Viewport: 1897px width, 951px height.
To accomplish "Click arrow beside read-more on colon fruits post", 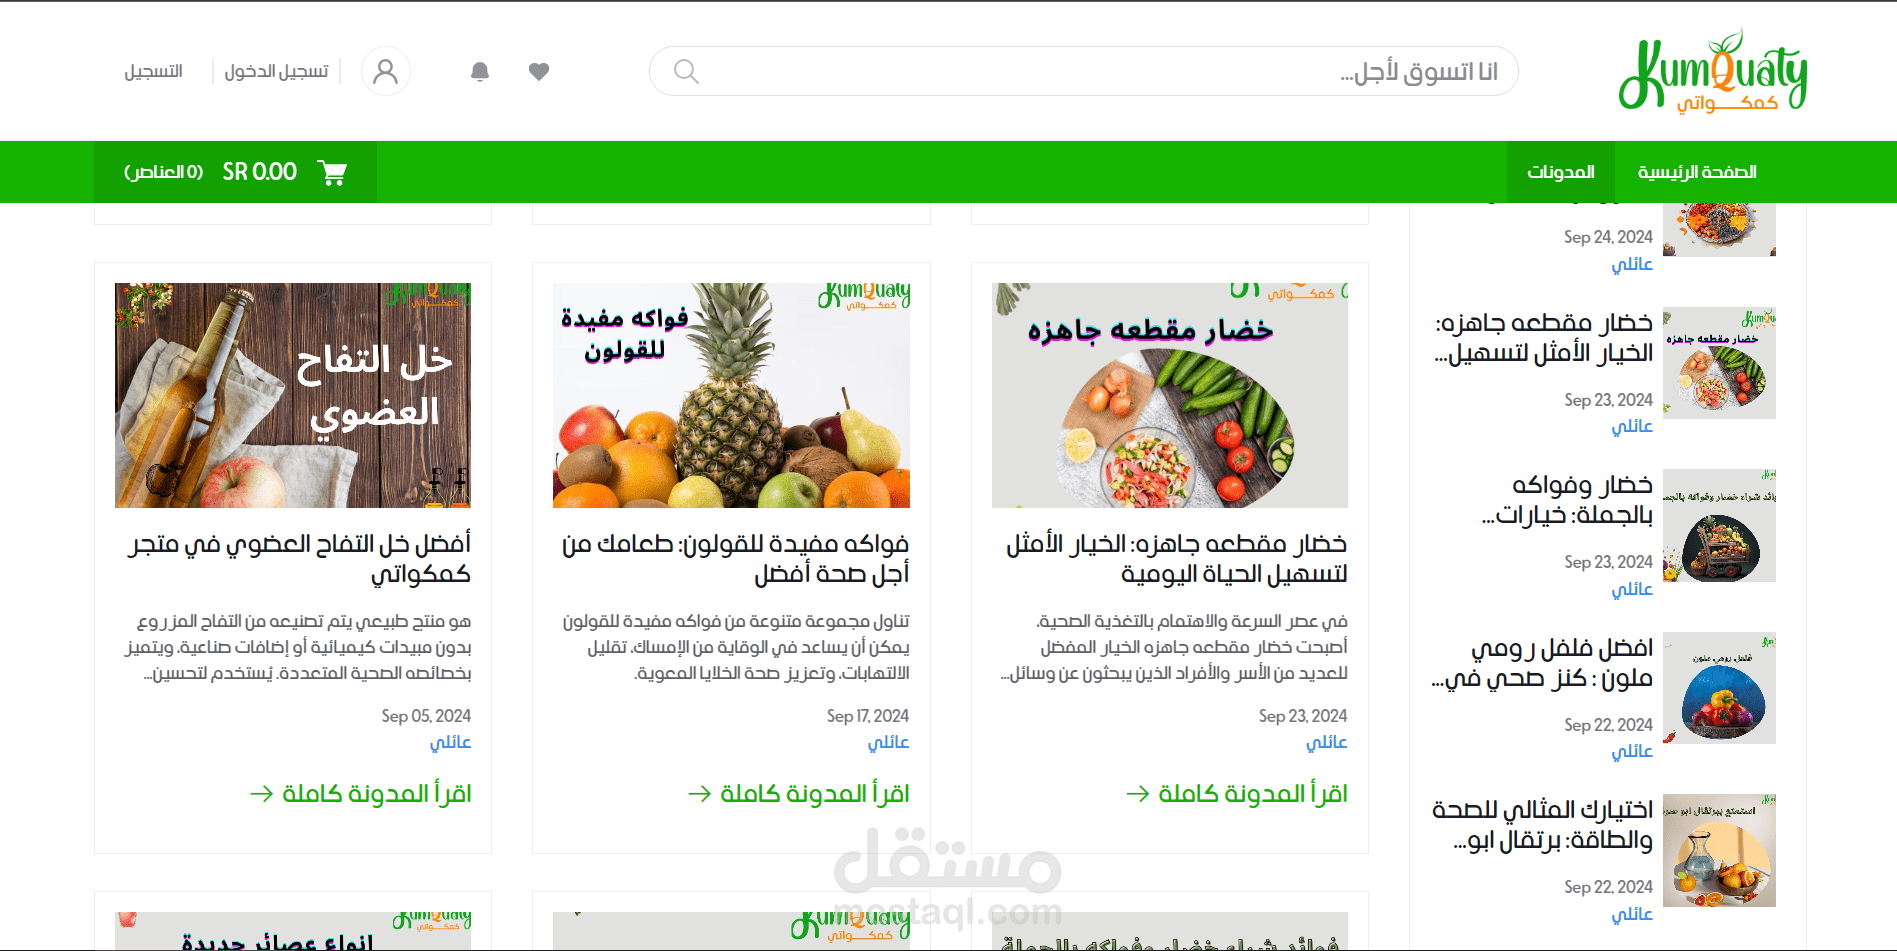I will pos(700,794).
